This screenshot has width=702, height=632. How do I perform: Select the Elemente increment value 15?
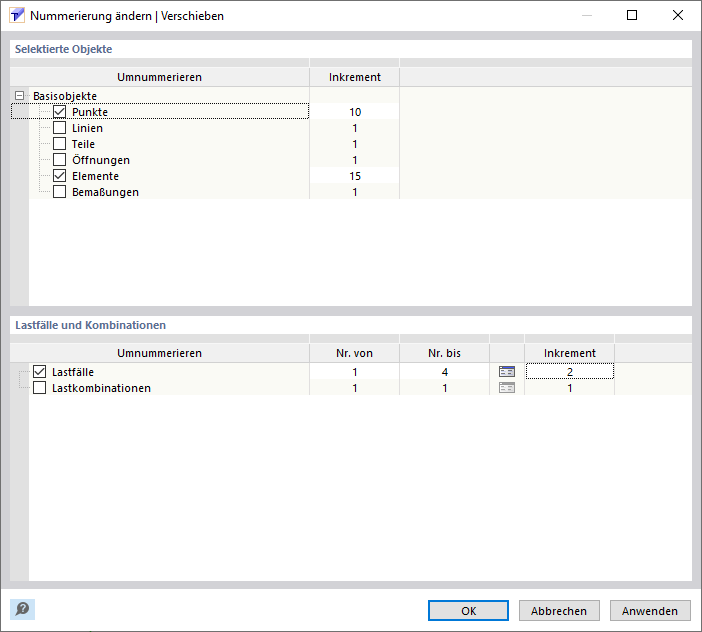tap(355, 176)
